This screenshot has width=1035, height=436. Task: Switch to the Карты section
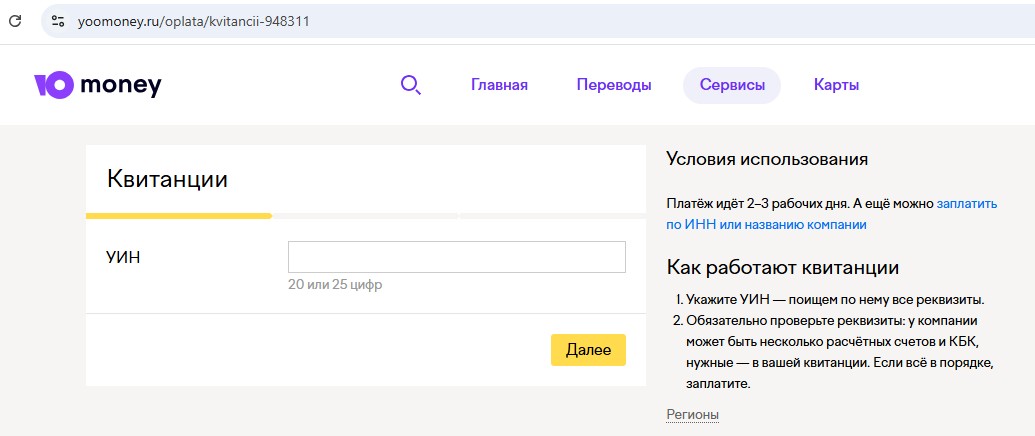pyautogui.click(x=836, y=86)
